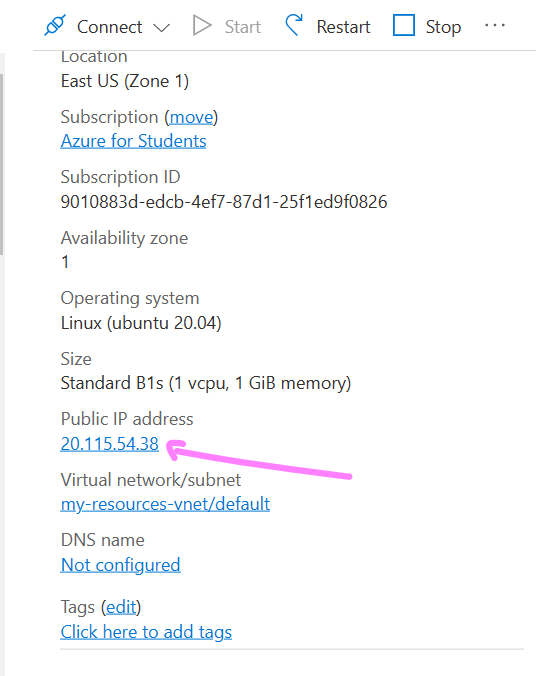The height and width of the screenshot is (676, 536).
Task: Click the Start toolbar label
Action: 243,27
